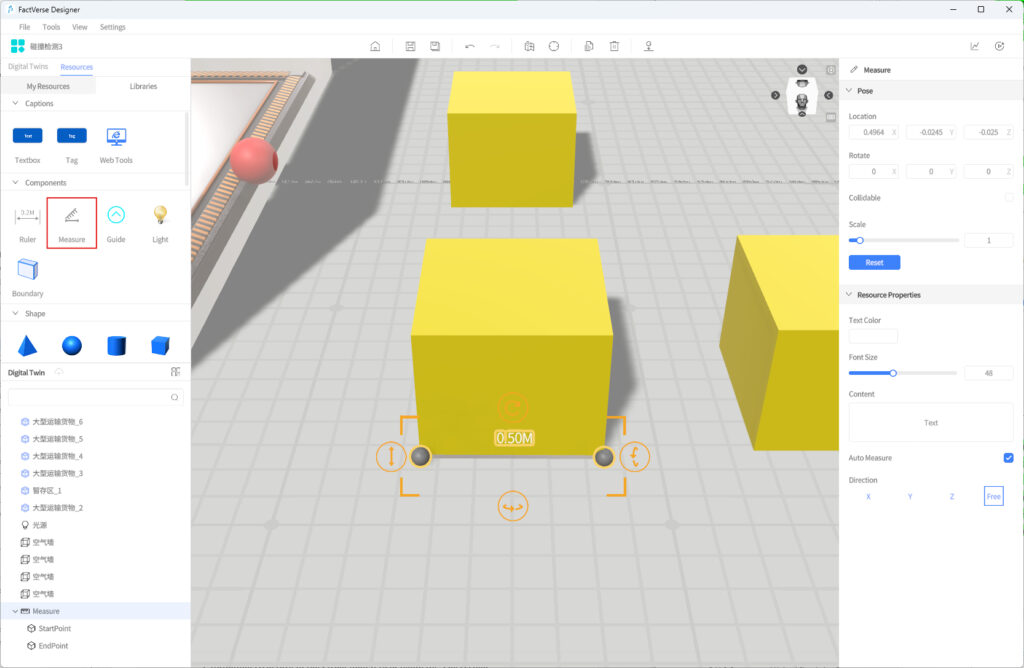1024x668 pixels.
Task: Select EndPoint in the tree
Action: tap(54, 646)
